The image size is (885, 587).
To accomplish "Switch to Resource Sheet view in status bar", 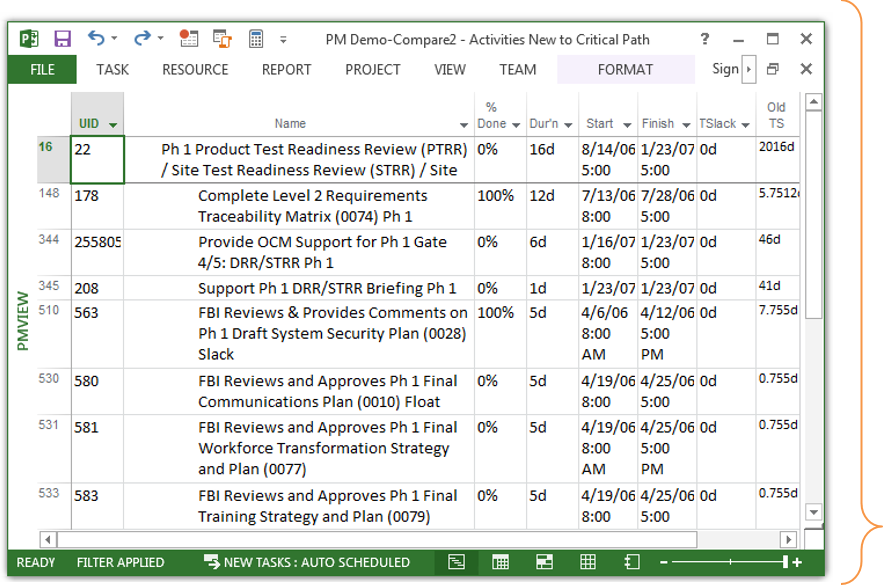I will click(x=588, y=562).
